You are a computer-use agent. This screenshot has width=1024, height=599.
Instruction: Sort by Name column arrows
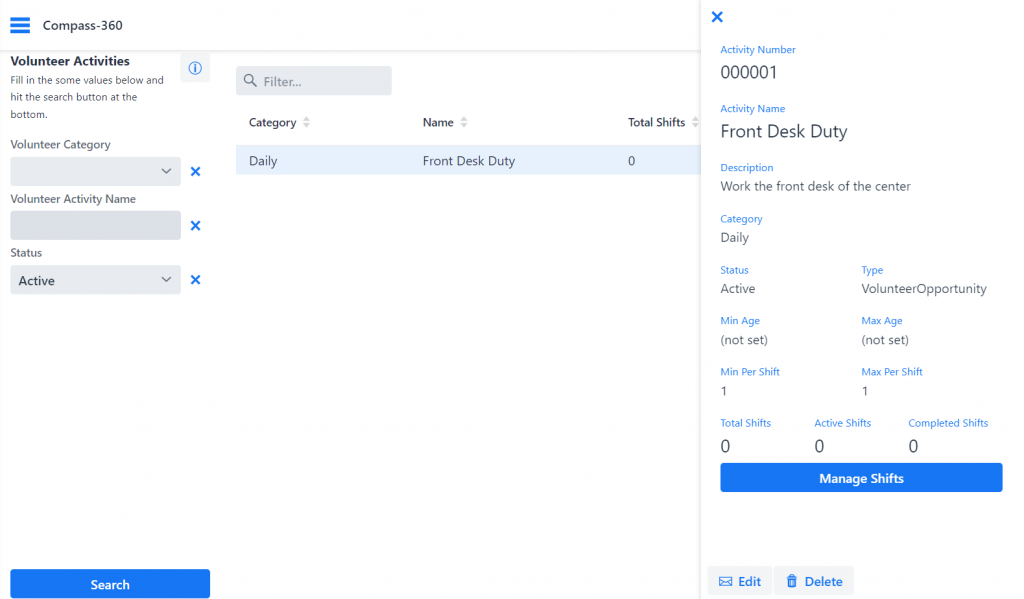[x=464, y=122]
